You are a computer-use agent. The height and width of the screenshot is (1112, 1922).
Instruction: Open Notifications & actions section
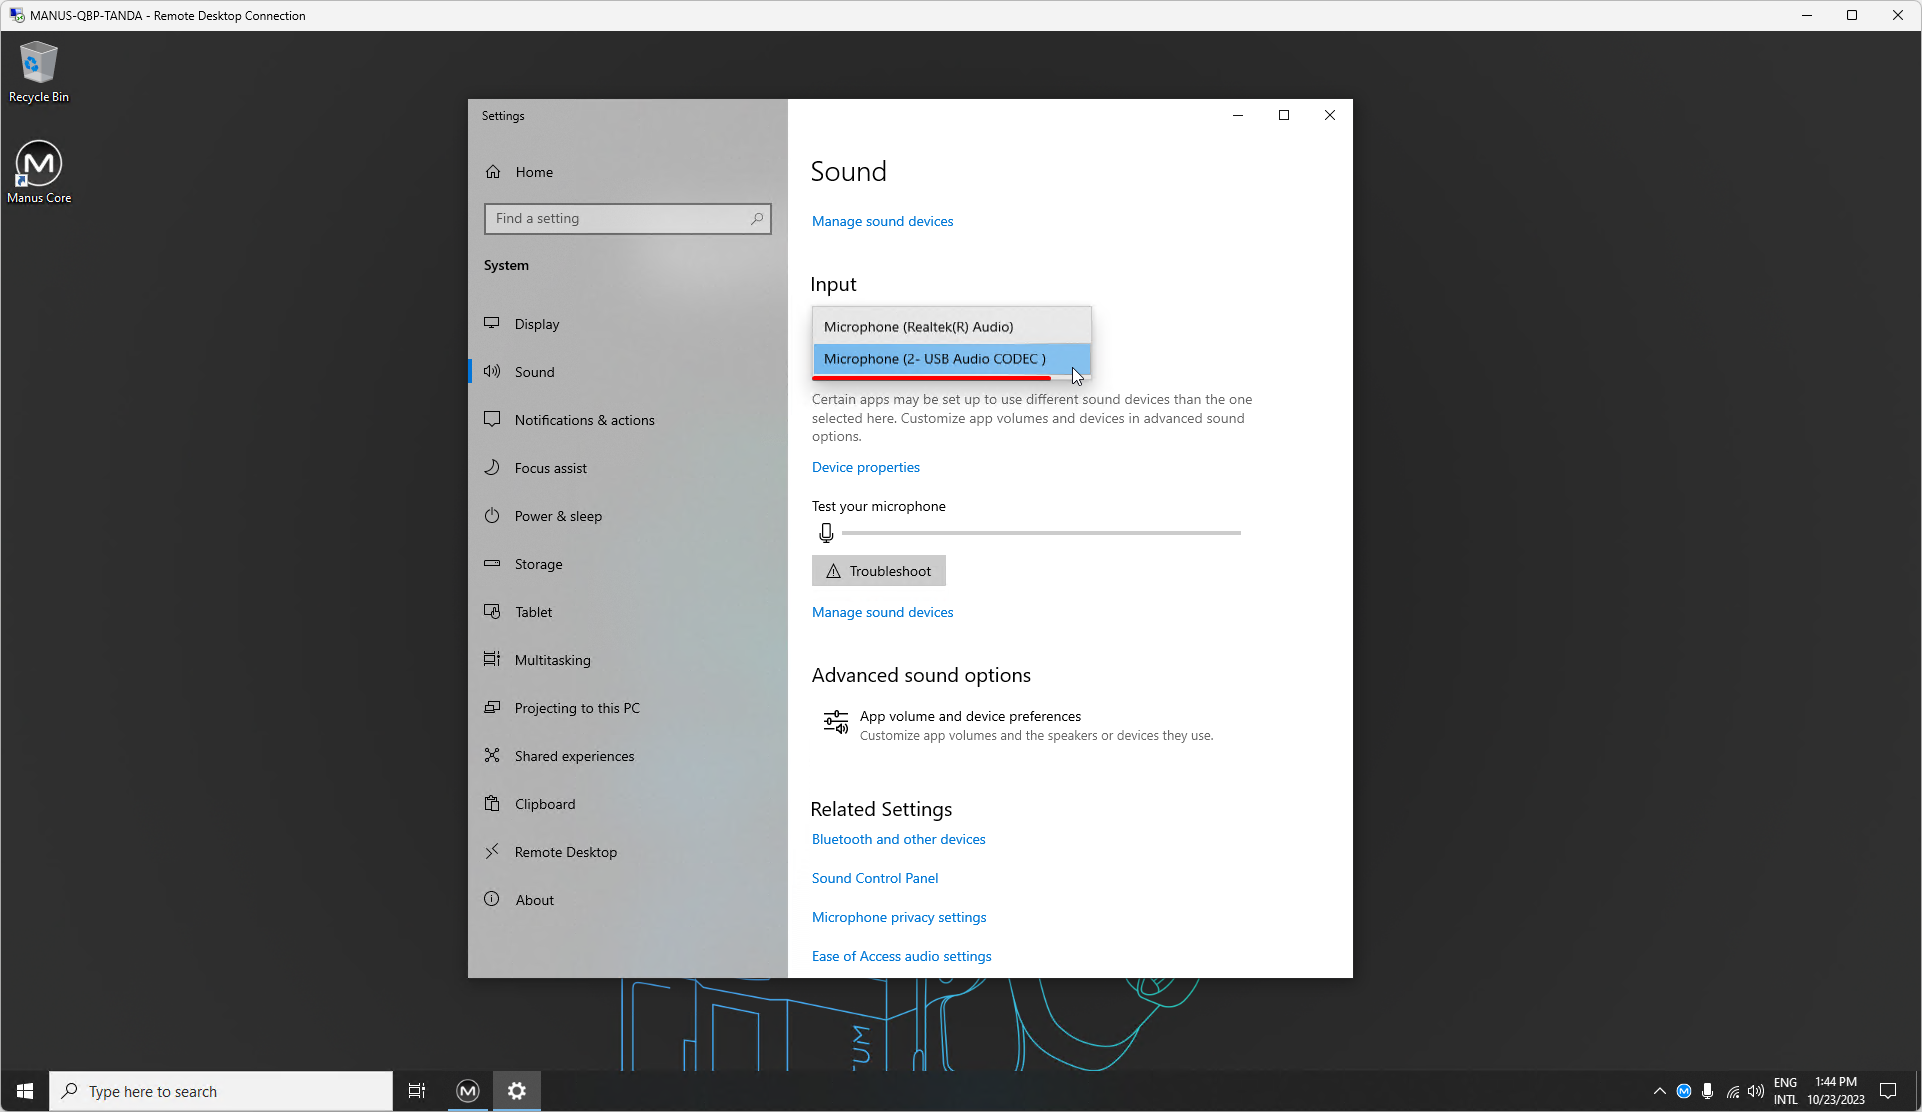[x=584, y=420]
